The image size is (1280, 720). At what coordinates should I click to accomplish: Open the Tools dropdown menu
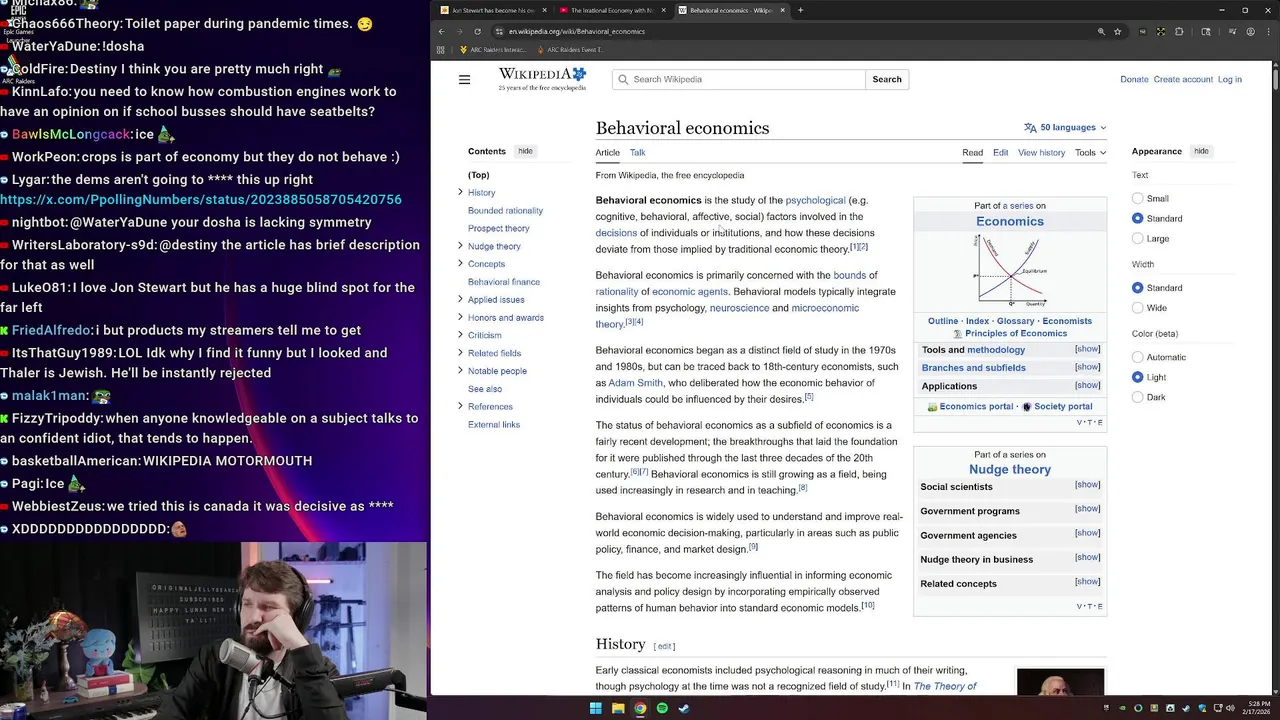(1090, 153)
